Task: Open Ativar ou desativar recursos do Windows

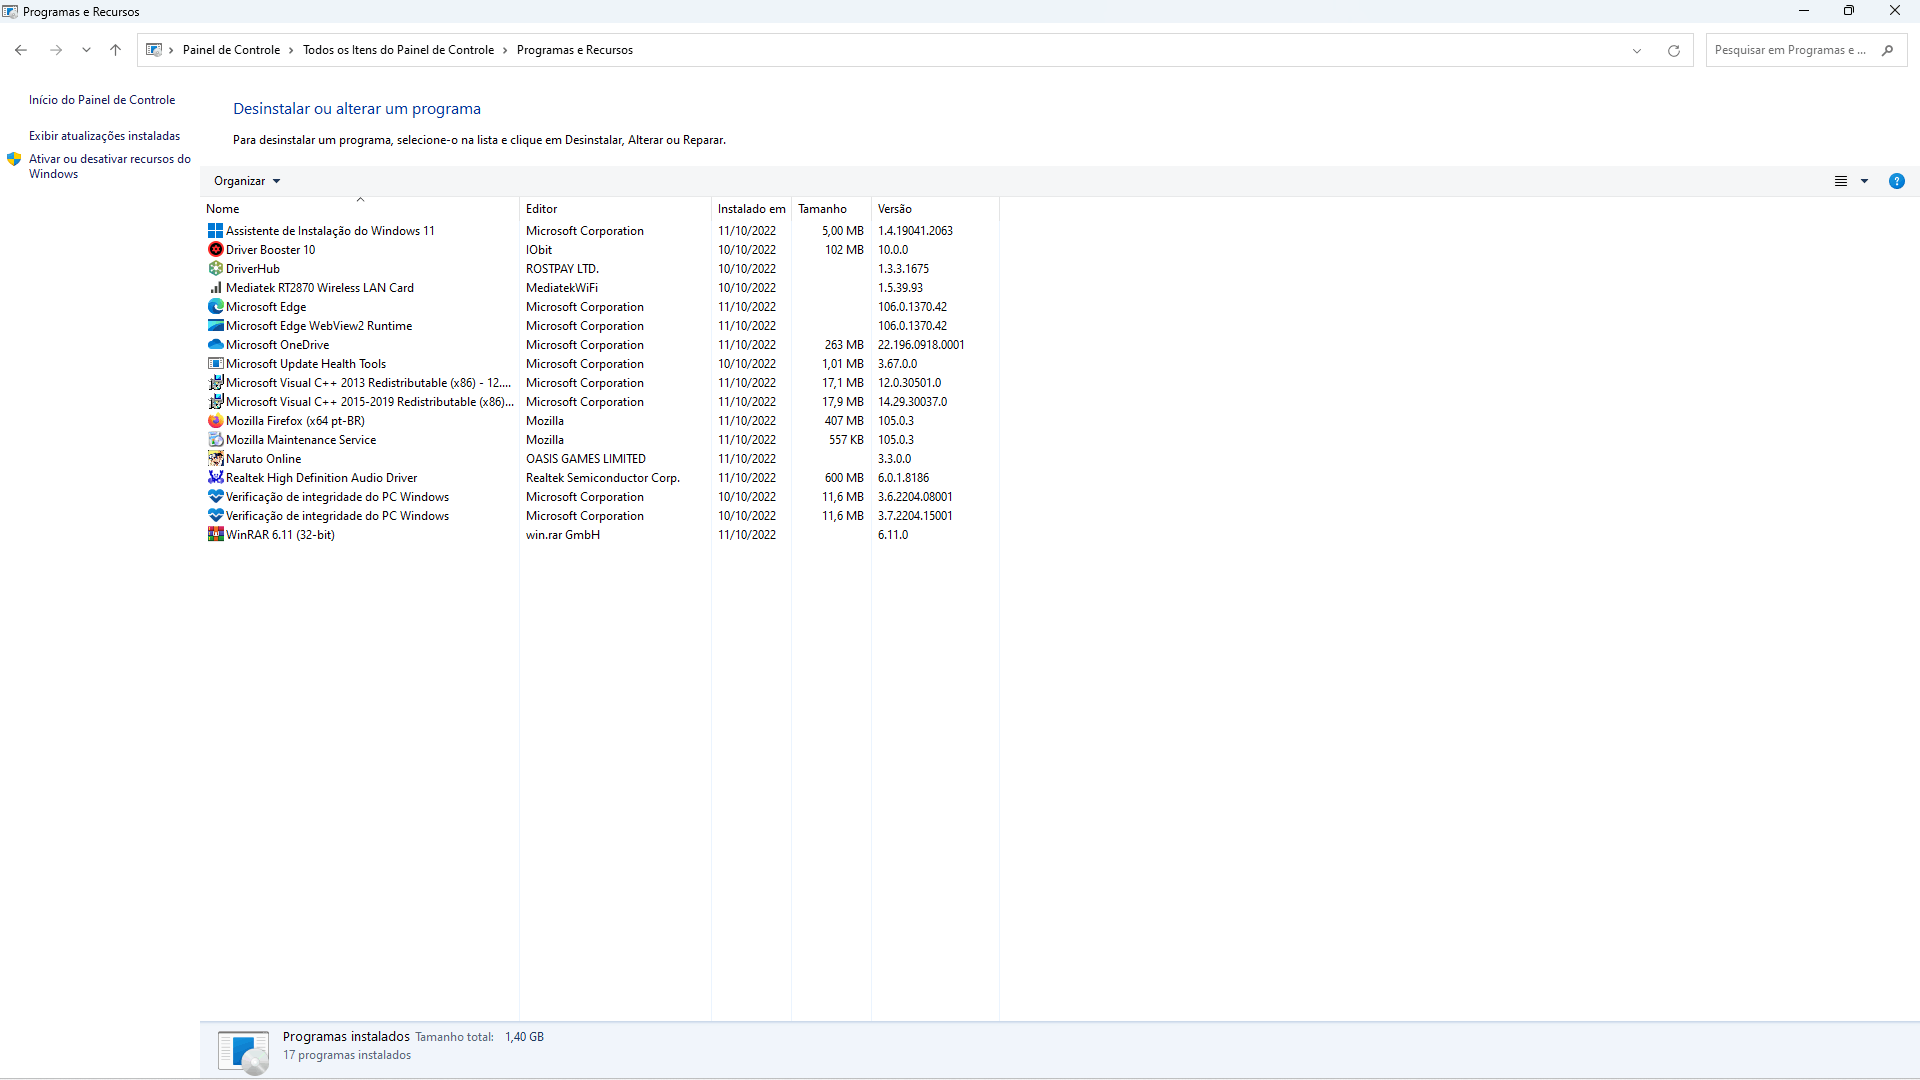Action: pyautogui.click(x=109, y=166)
